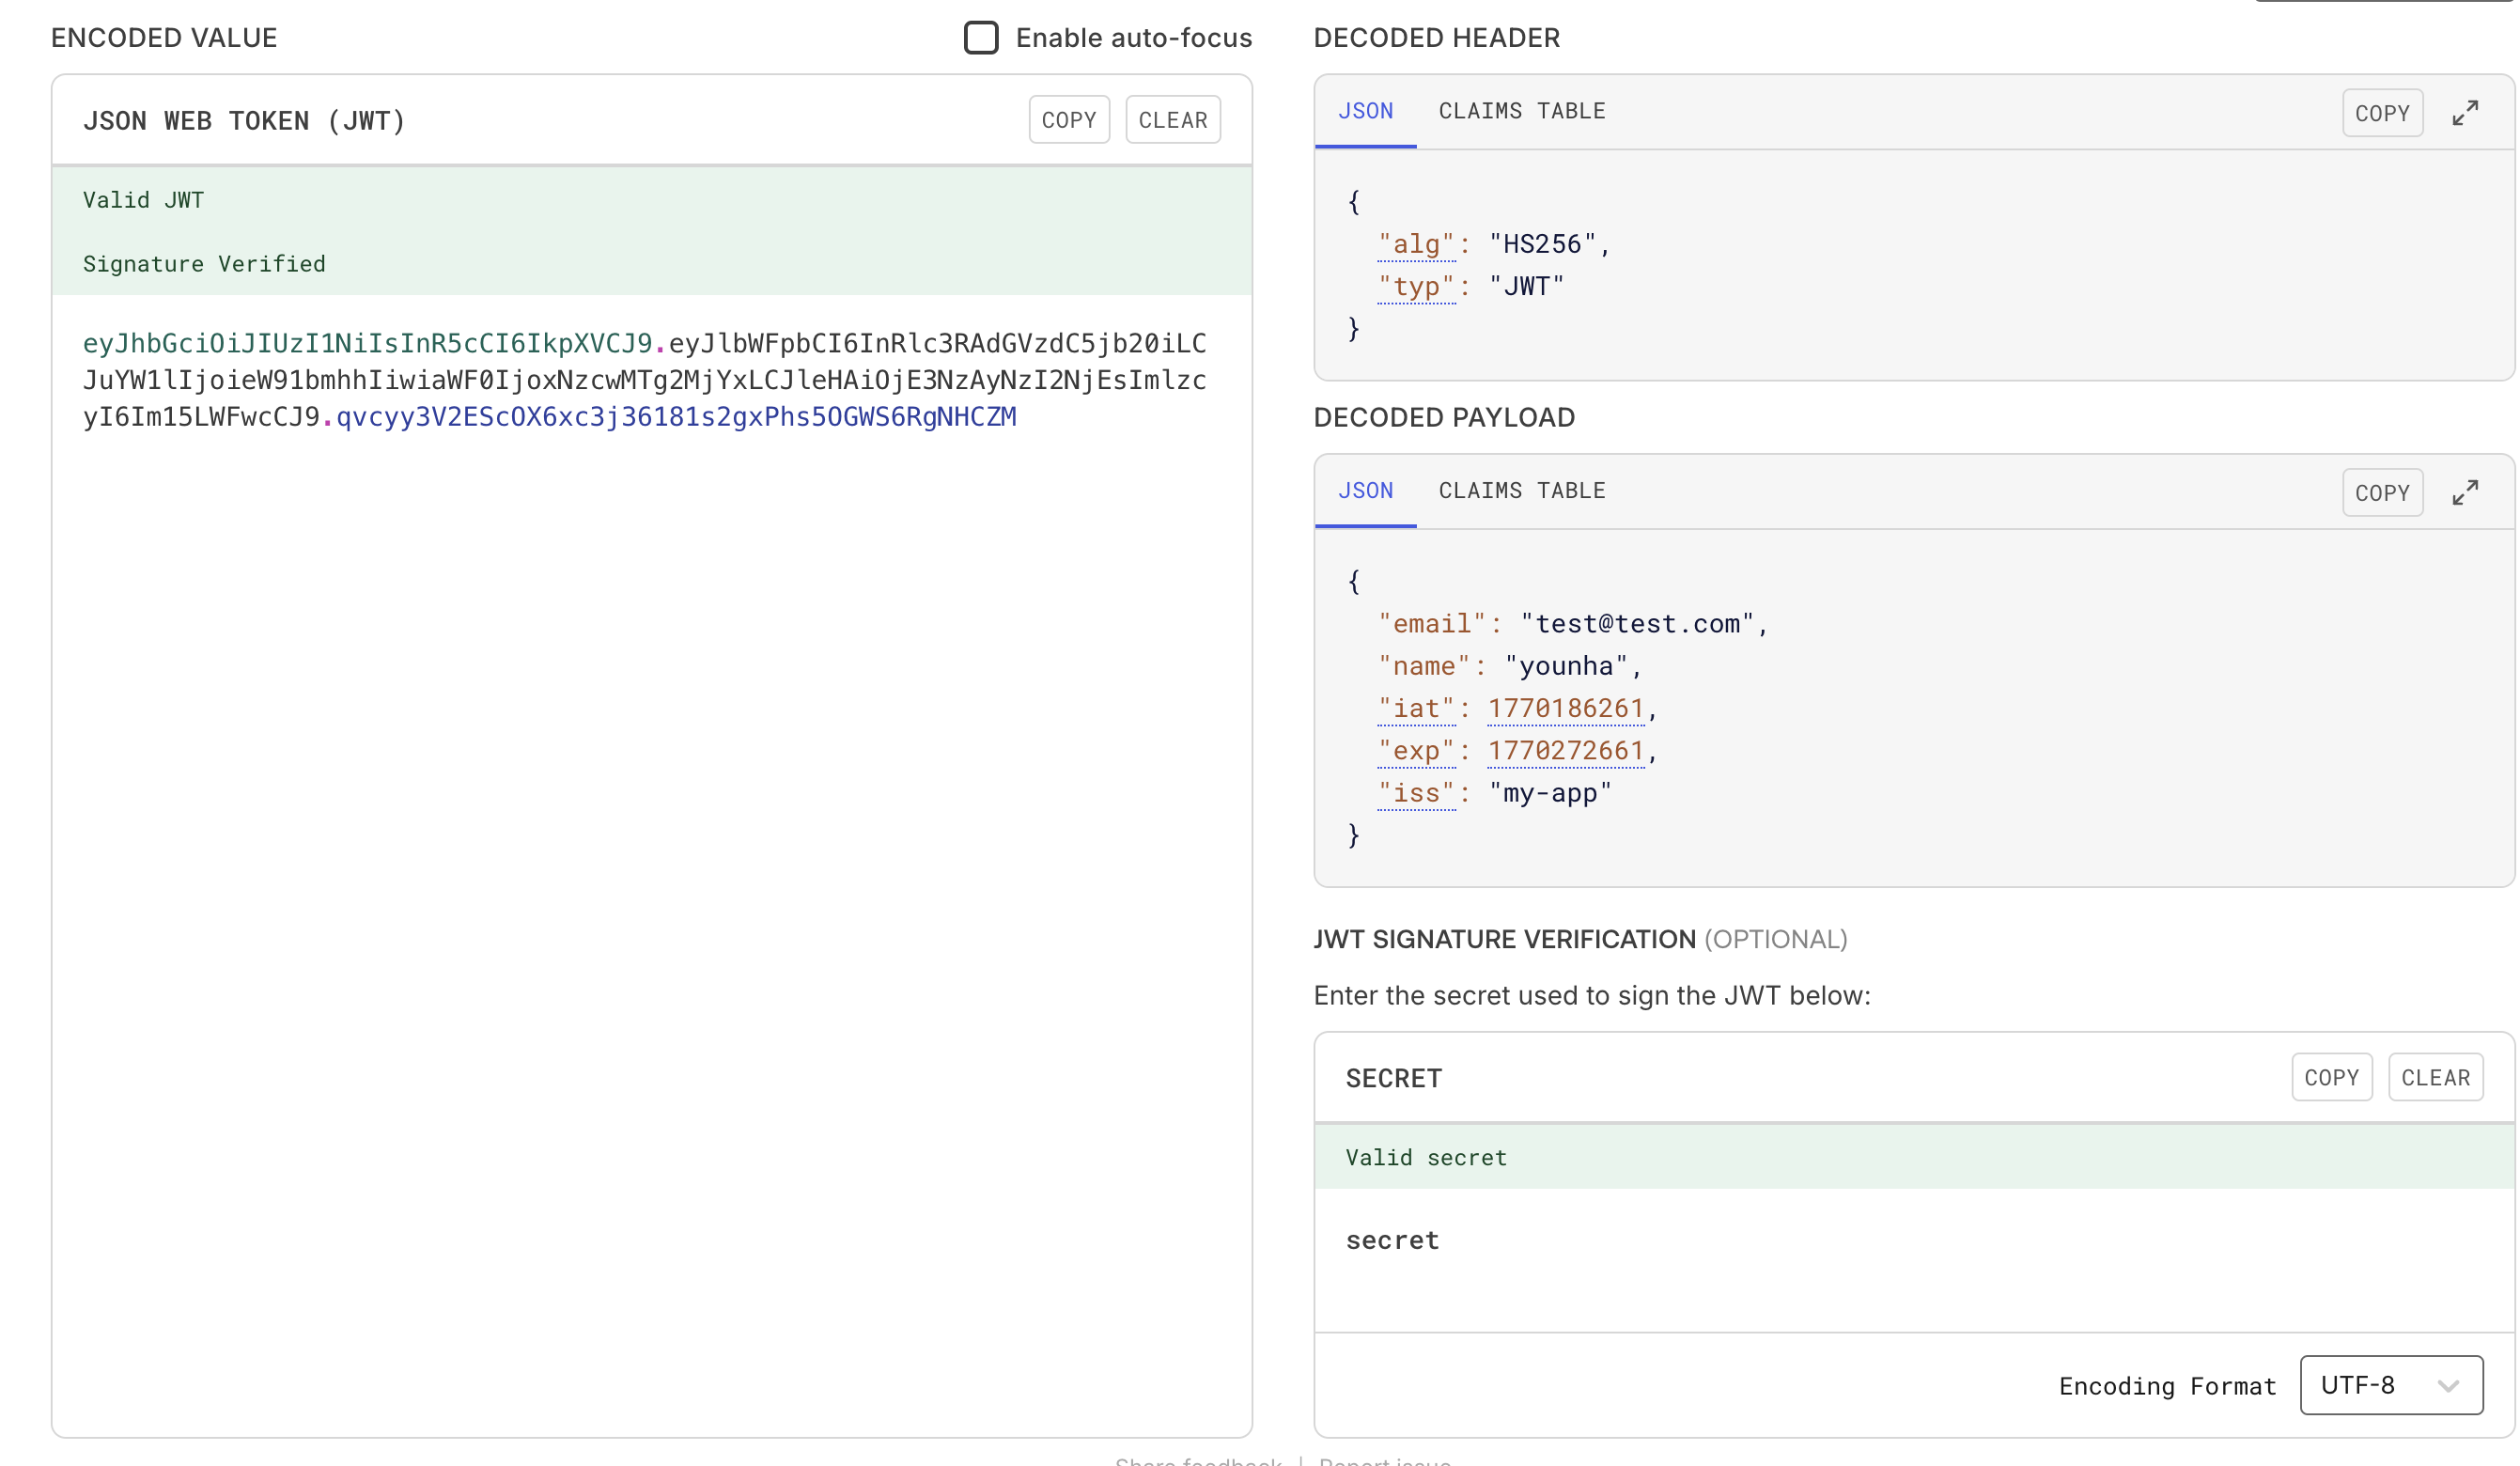This screenshot has height=1466, width=2520.
Task: Clear the secret field
Action: (x=2435, y=1077)
